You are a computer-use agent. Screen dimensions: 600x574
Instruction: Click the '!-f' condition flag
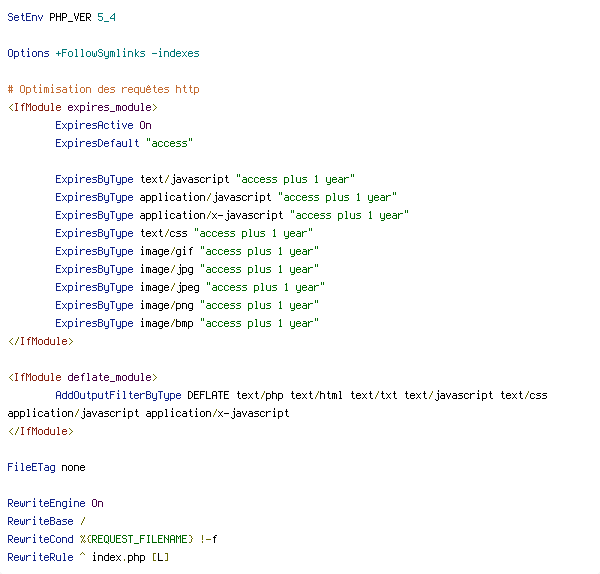[209, 539]
